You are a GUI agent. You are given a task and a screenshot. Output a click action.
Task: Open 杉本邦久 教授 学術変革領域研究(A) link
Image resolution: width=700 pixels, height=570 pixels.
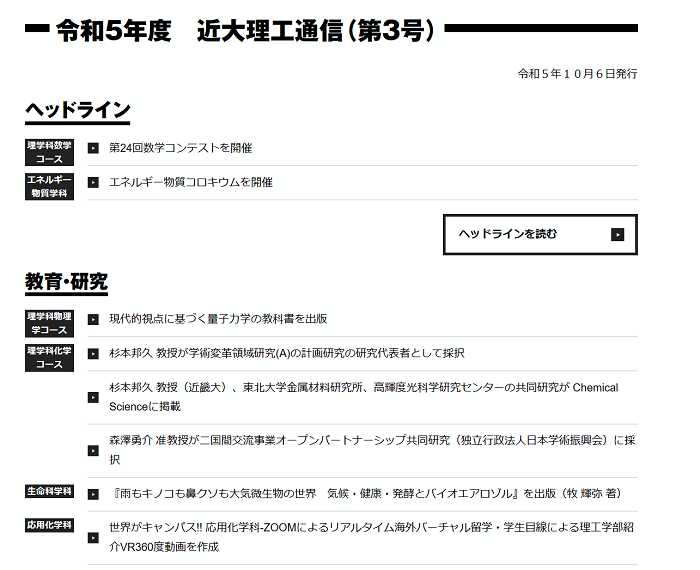(287, 354)
